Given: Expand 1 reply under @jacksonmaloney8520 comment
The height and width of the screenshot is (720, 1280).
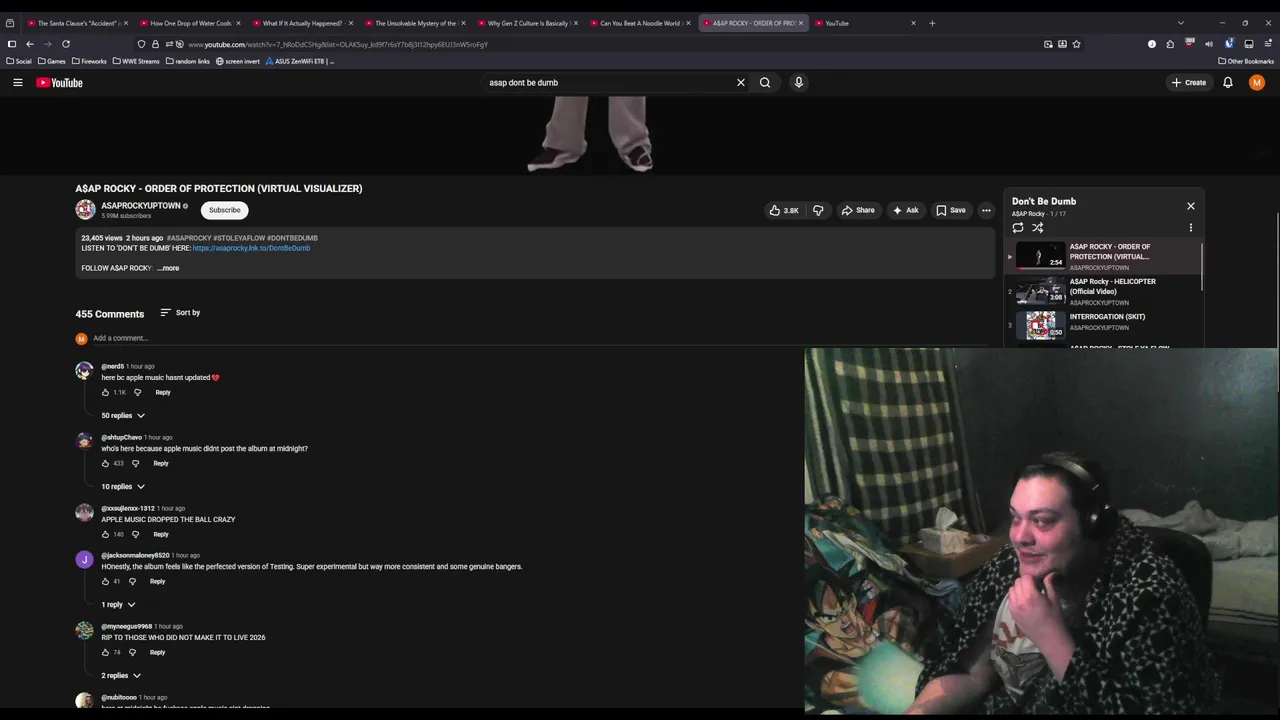Looking at the screenshot, I should pyautogui.click(x=118, y=605).
